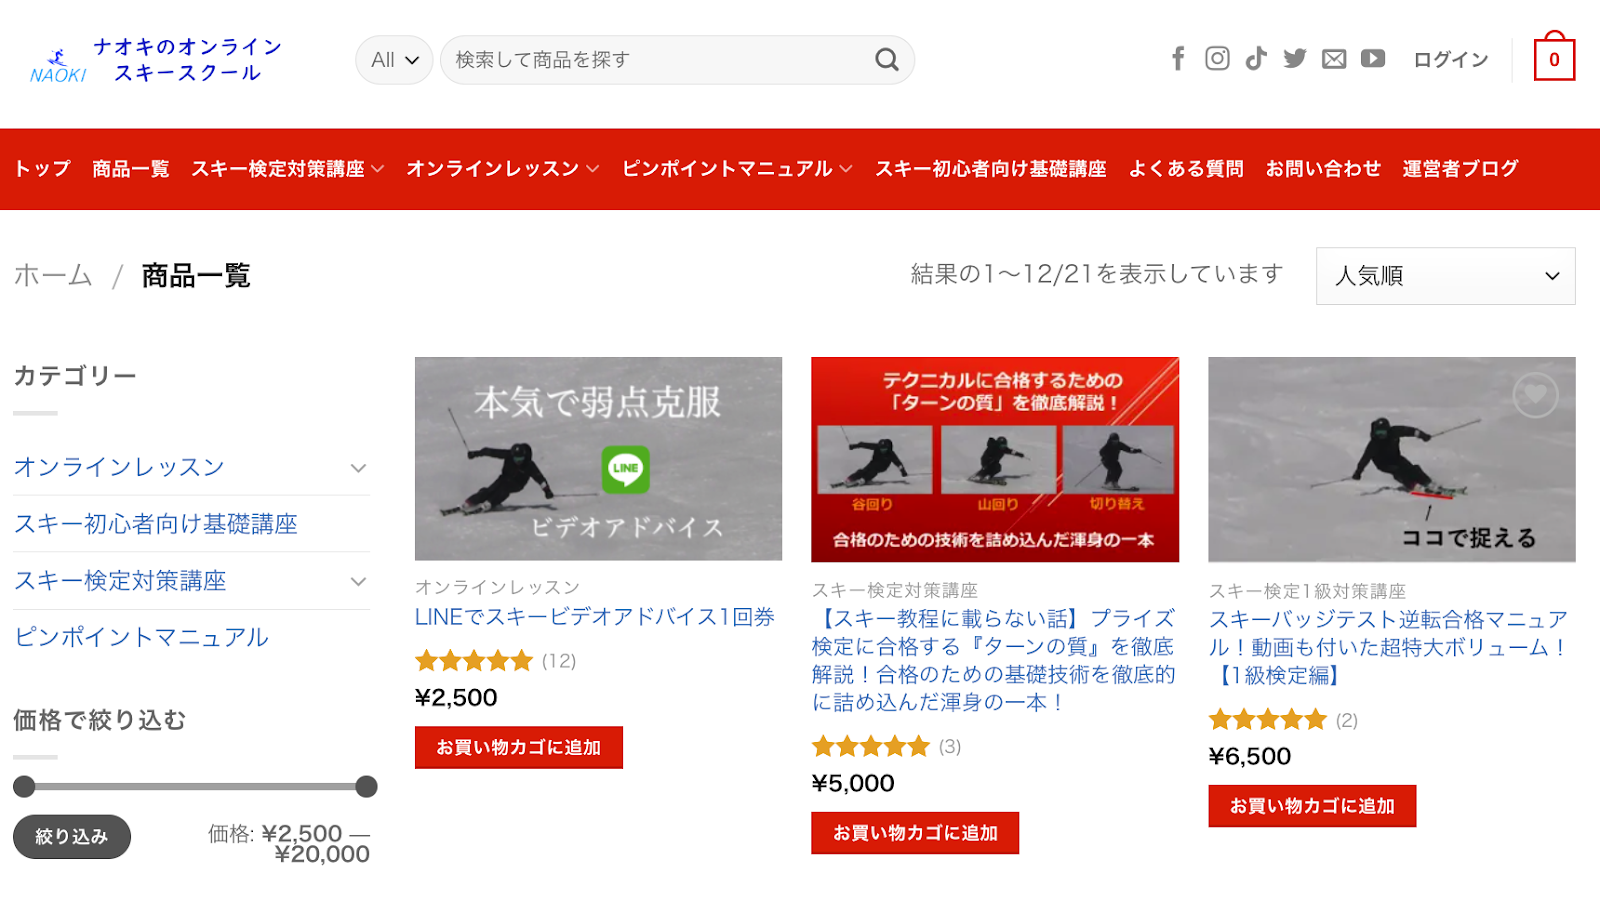Click the ログイン link

(1451, 60)
